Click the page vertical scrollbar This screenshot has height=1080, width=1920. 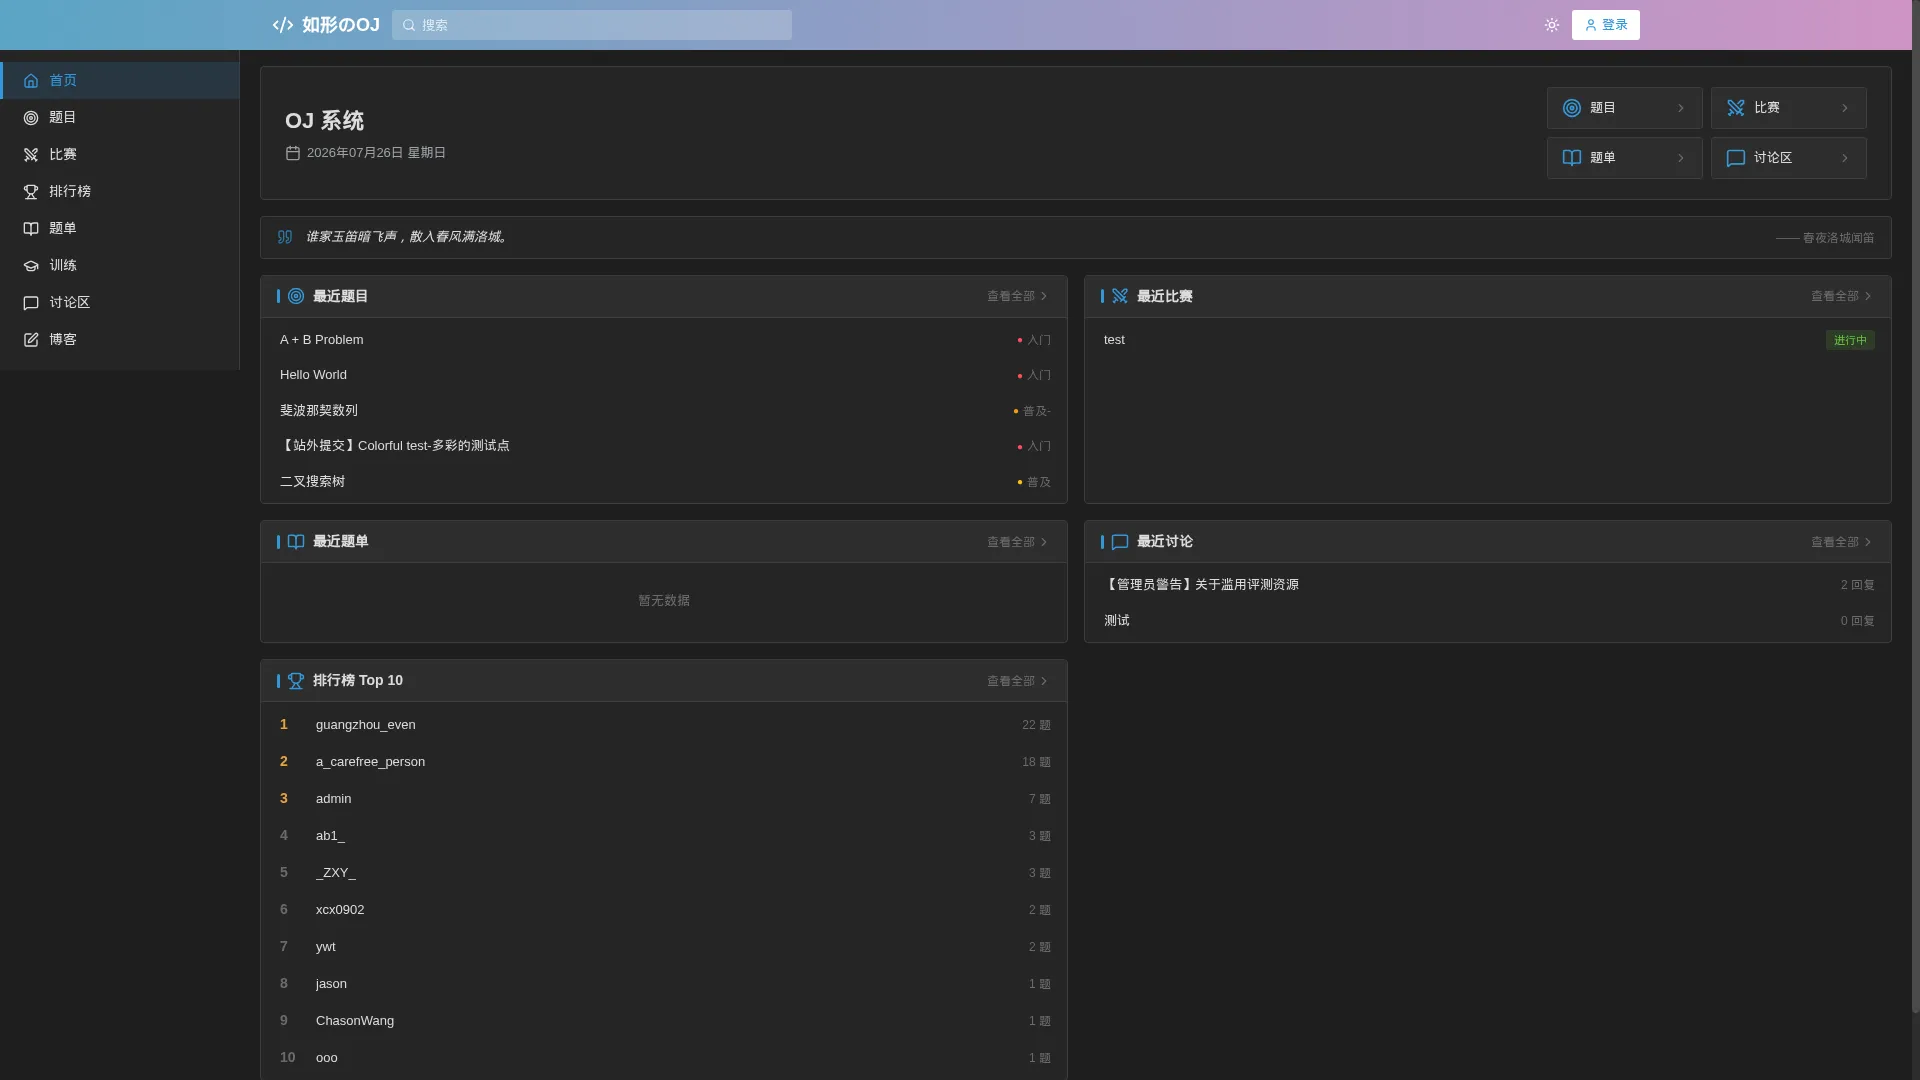click(1915, 530)
